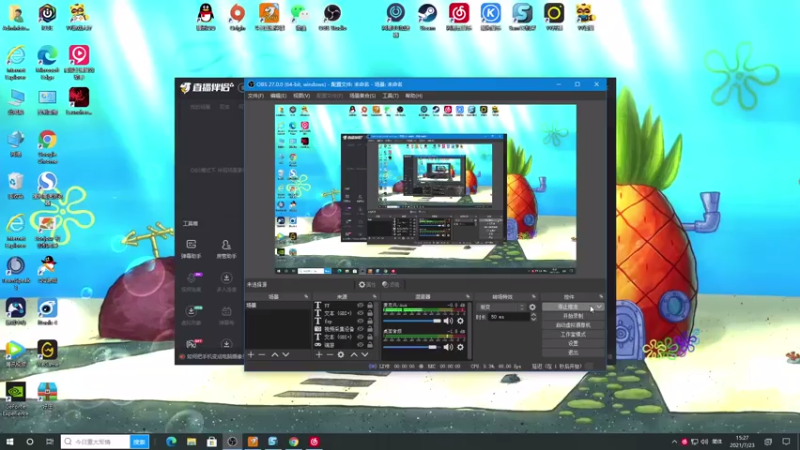800x450 pixels.
Task: Move source down in Sources panel
Action: [x=365, y=355]
